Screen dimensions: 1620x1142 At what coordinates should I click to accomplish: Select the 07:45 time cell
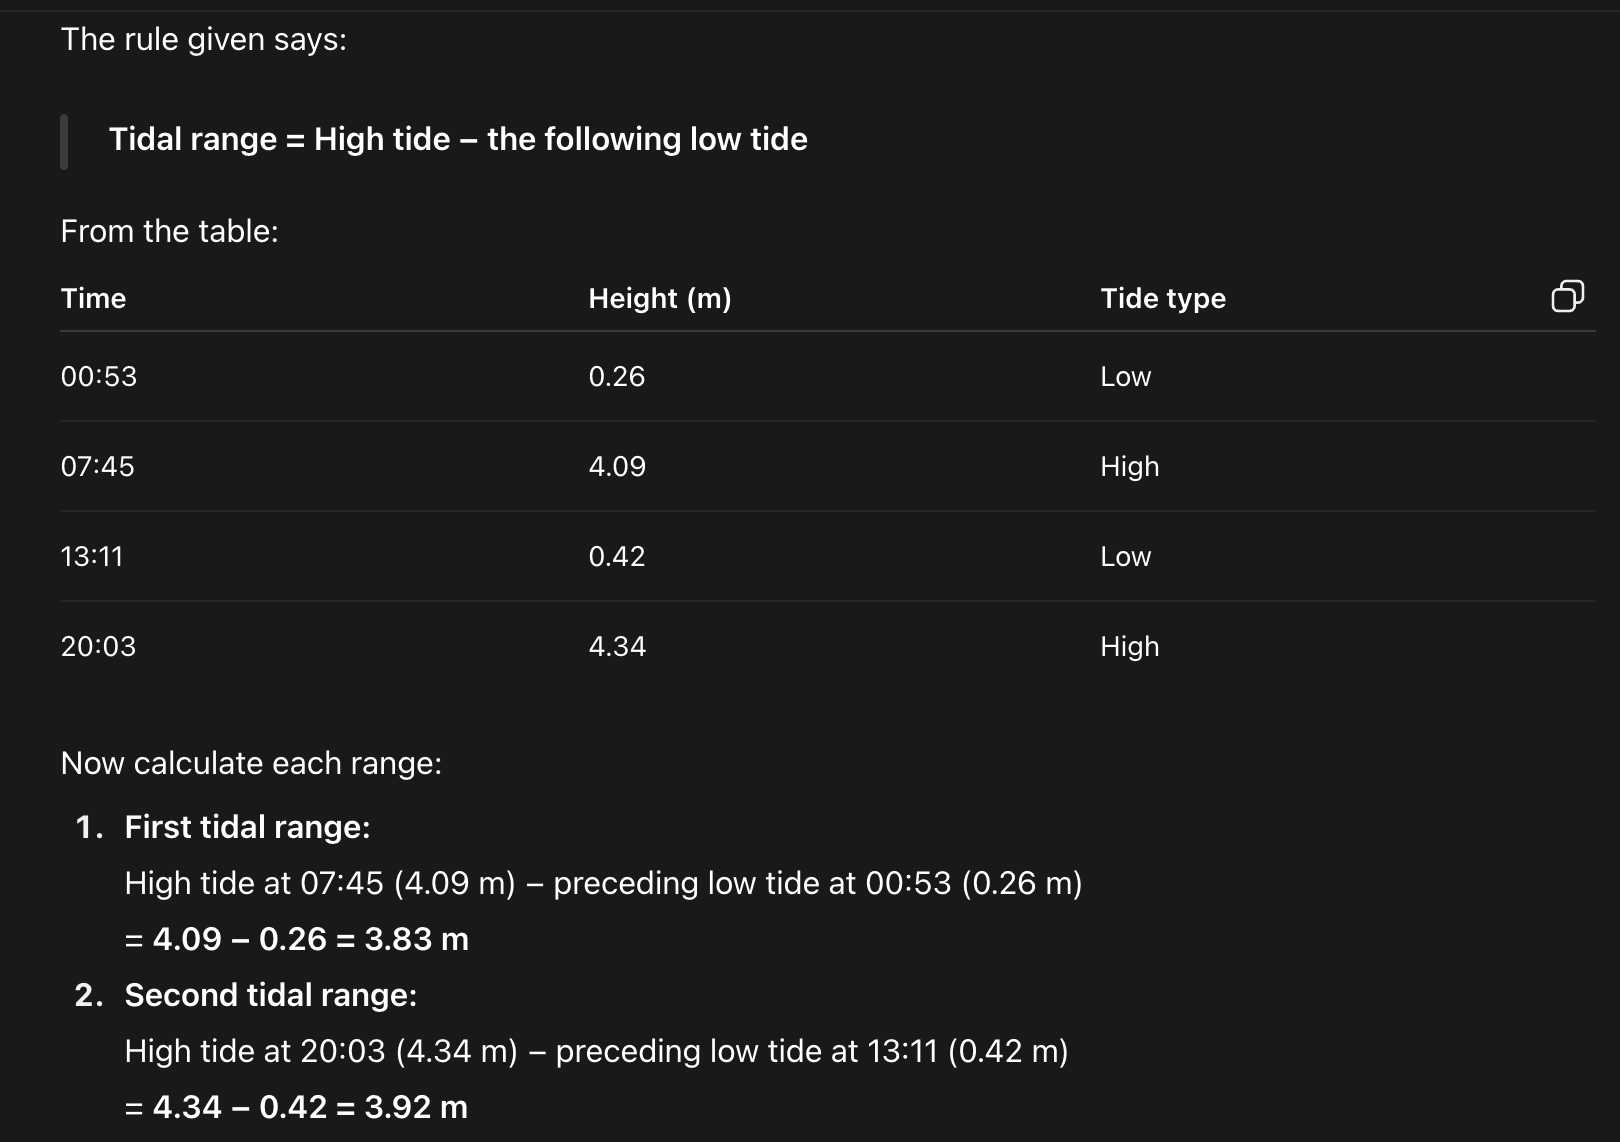point(97,467)
